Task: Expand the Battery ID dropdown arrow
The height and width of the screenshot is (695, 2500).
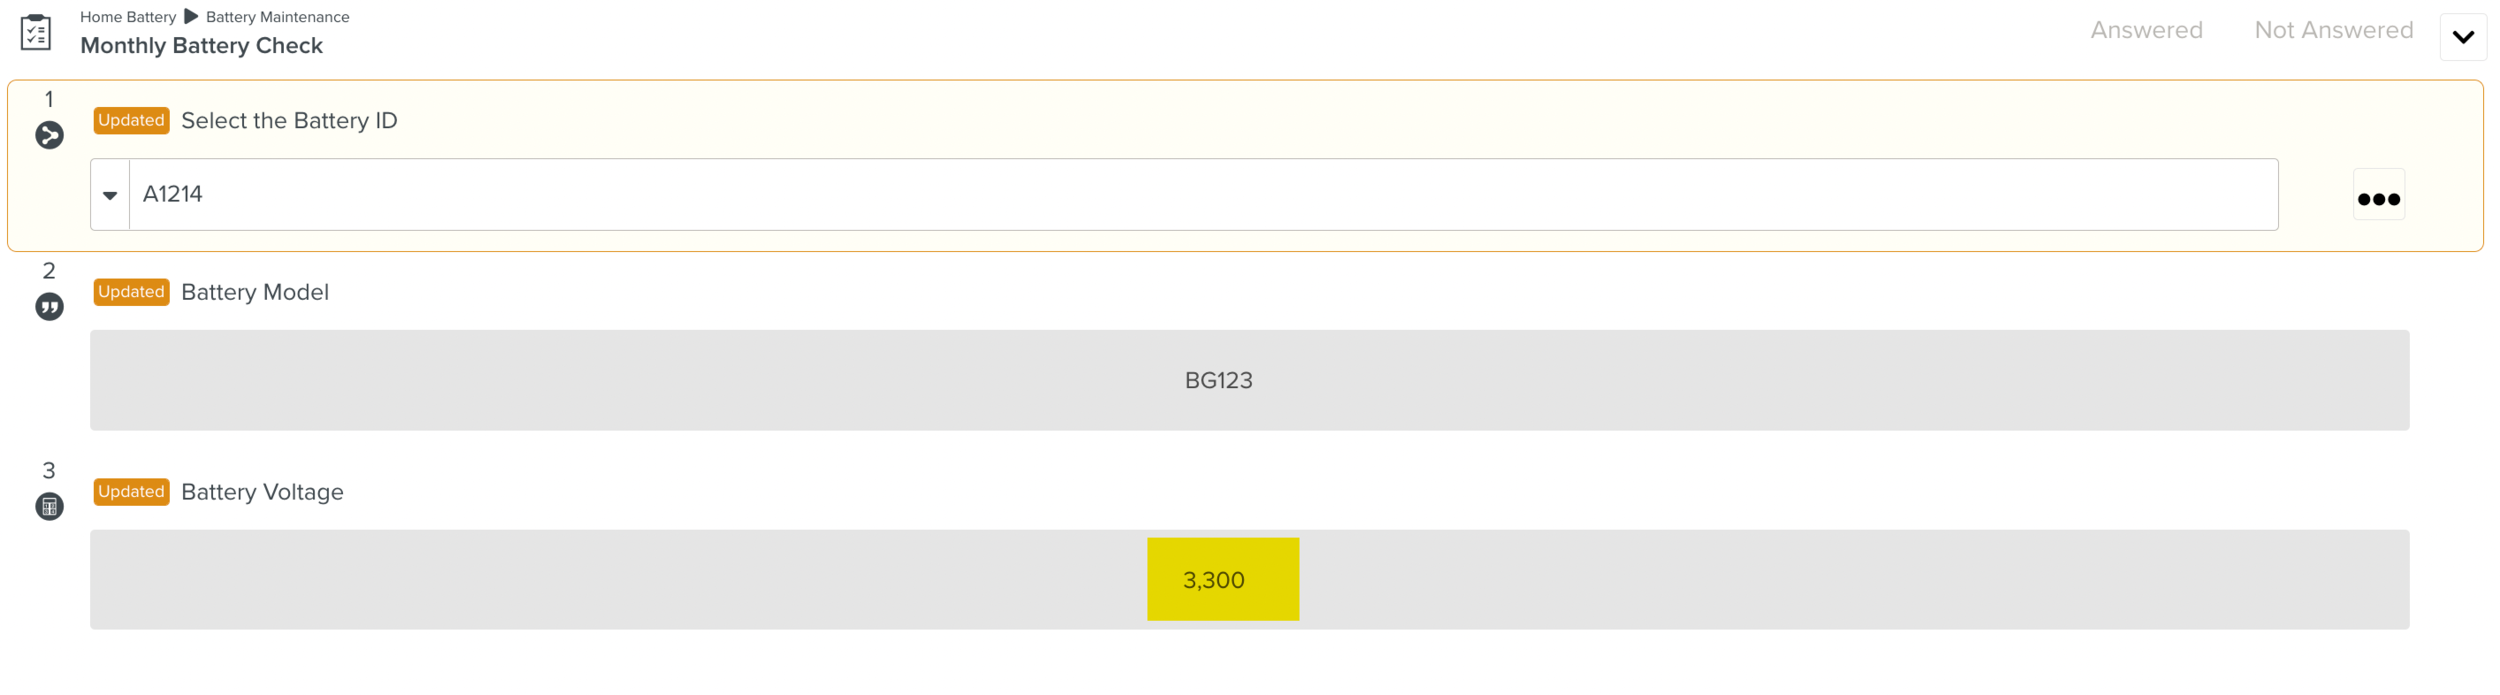Action: point(110,195)
